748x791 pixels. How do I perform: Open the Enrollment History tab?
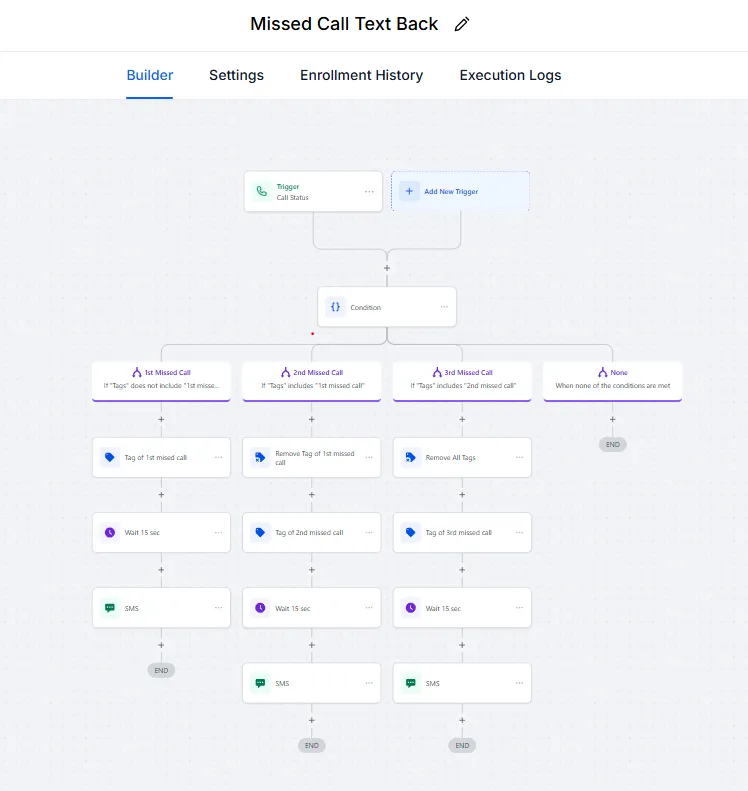tap(361, 75)
